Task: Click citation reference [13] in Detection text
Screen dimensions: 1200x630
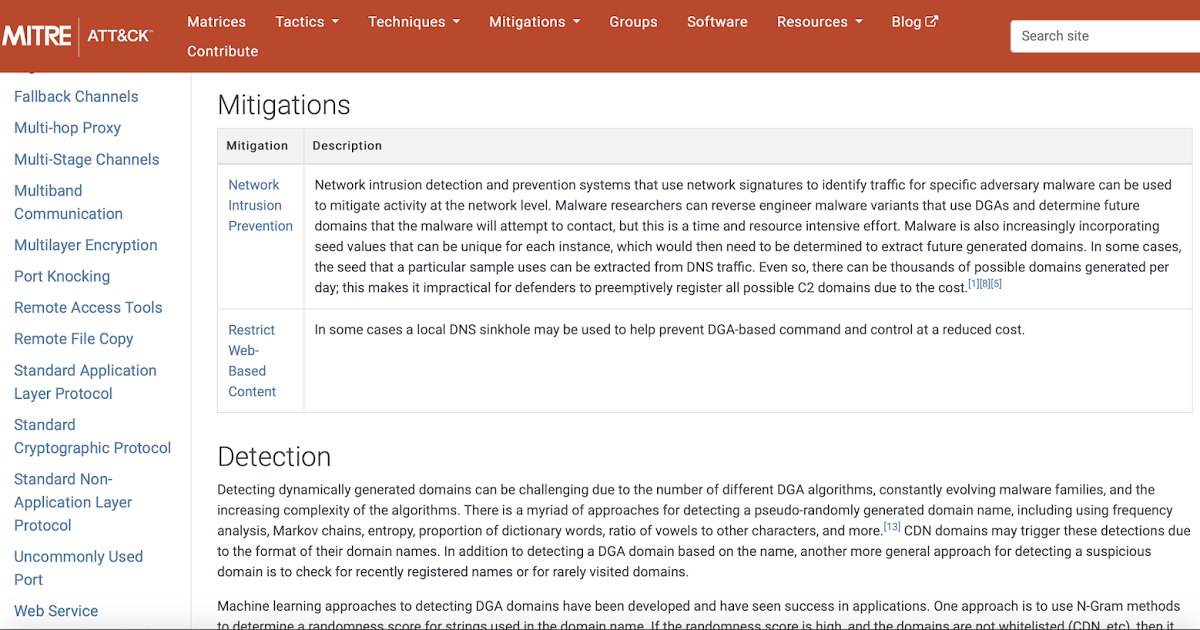Action: 892,527
